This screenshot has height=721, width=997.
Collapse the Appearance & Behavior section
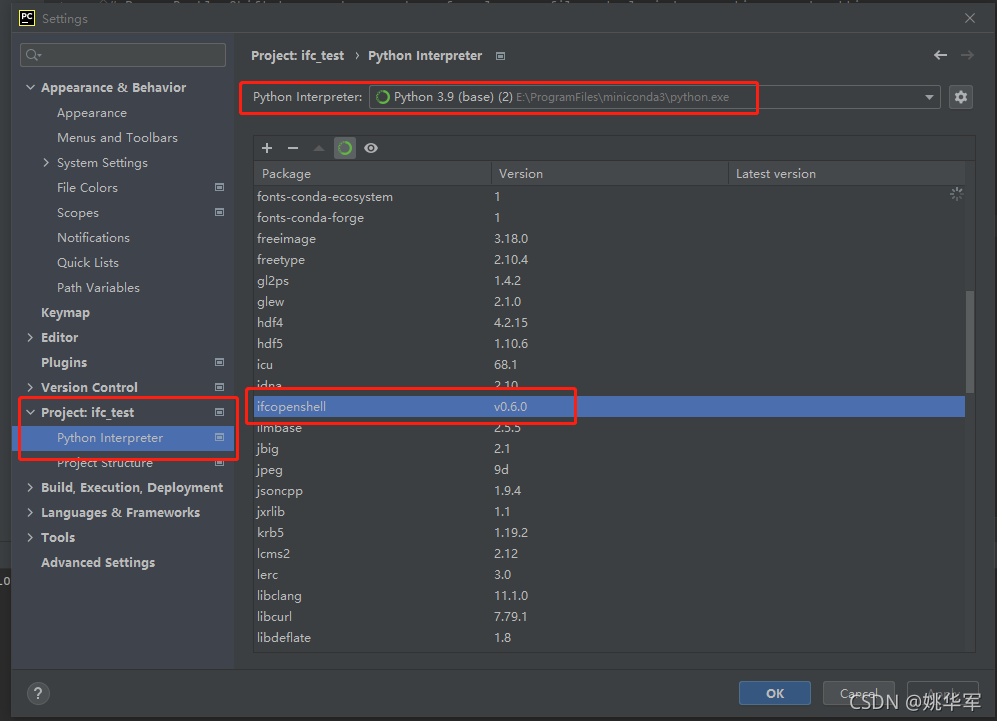pos(30,87)
